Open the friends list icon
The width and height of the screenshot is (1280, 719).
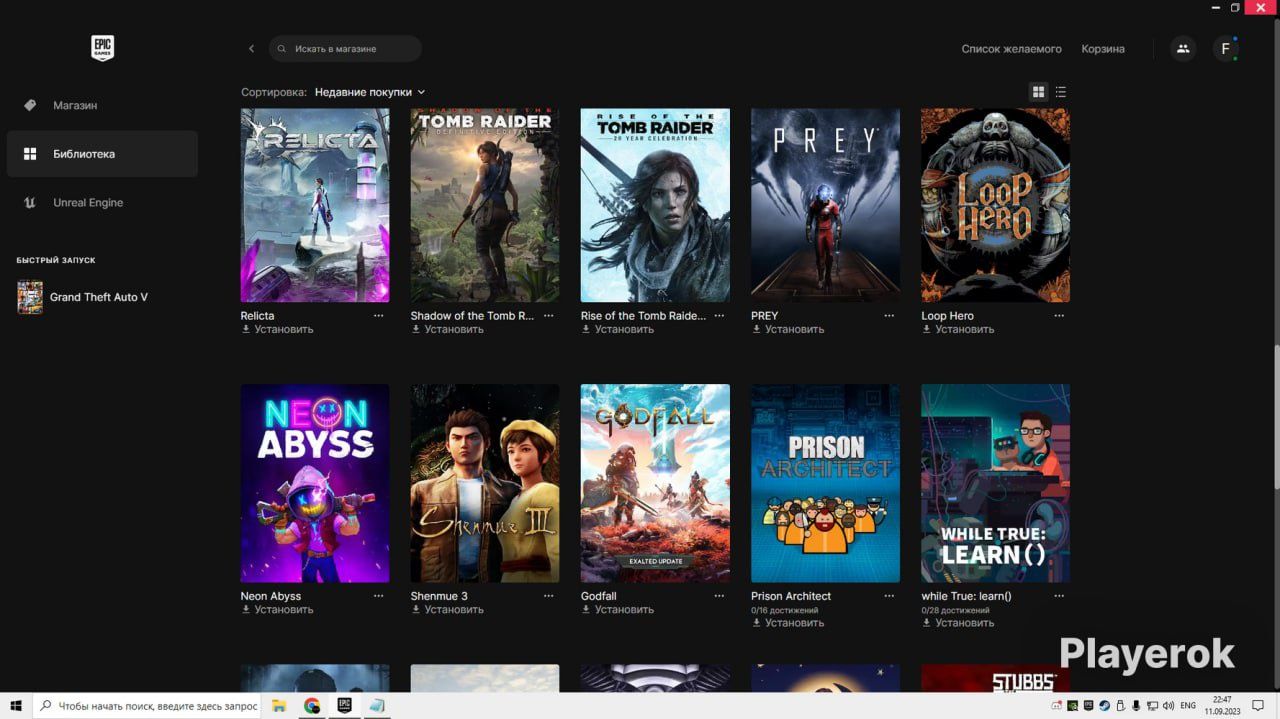tap(1183, 49)
